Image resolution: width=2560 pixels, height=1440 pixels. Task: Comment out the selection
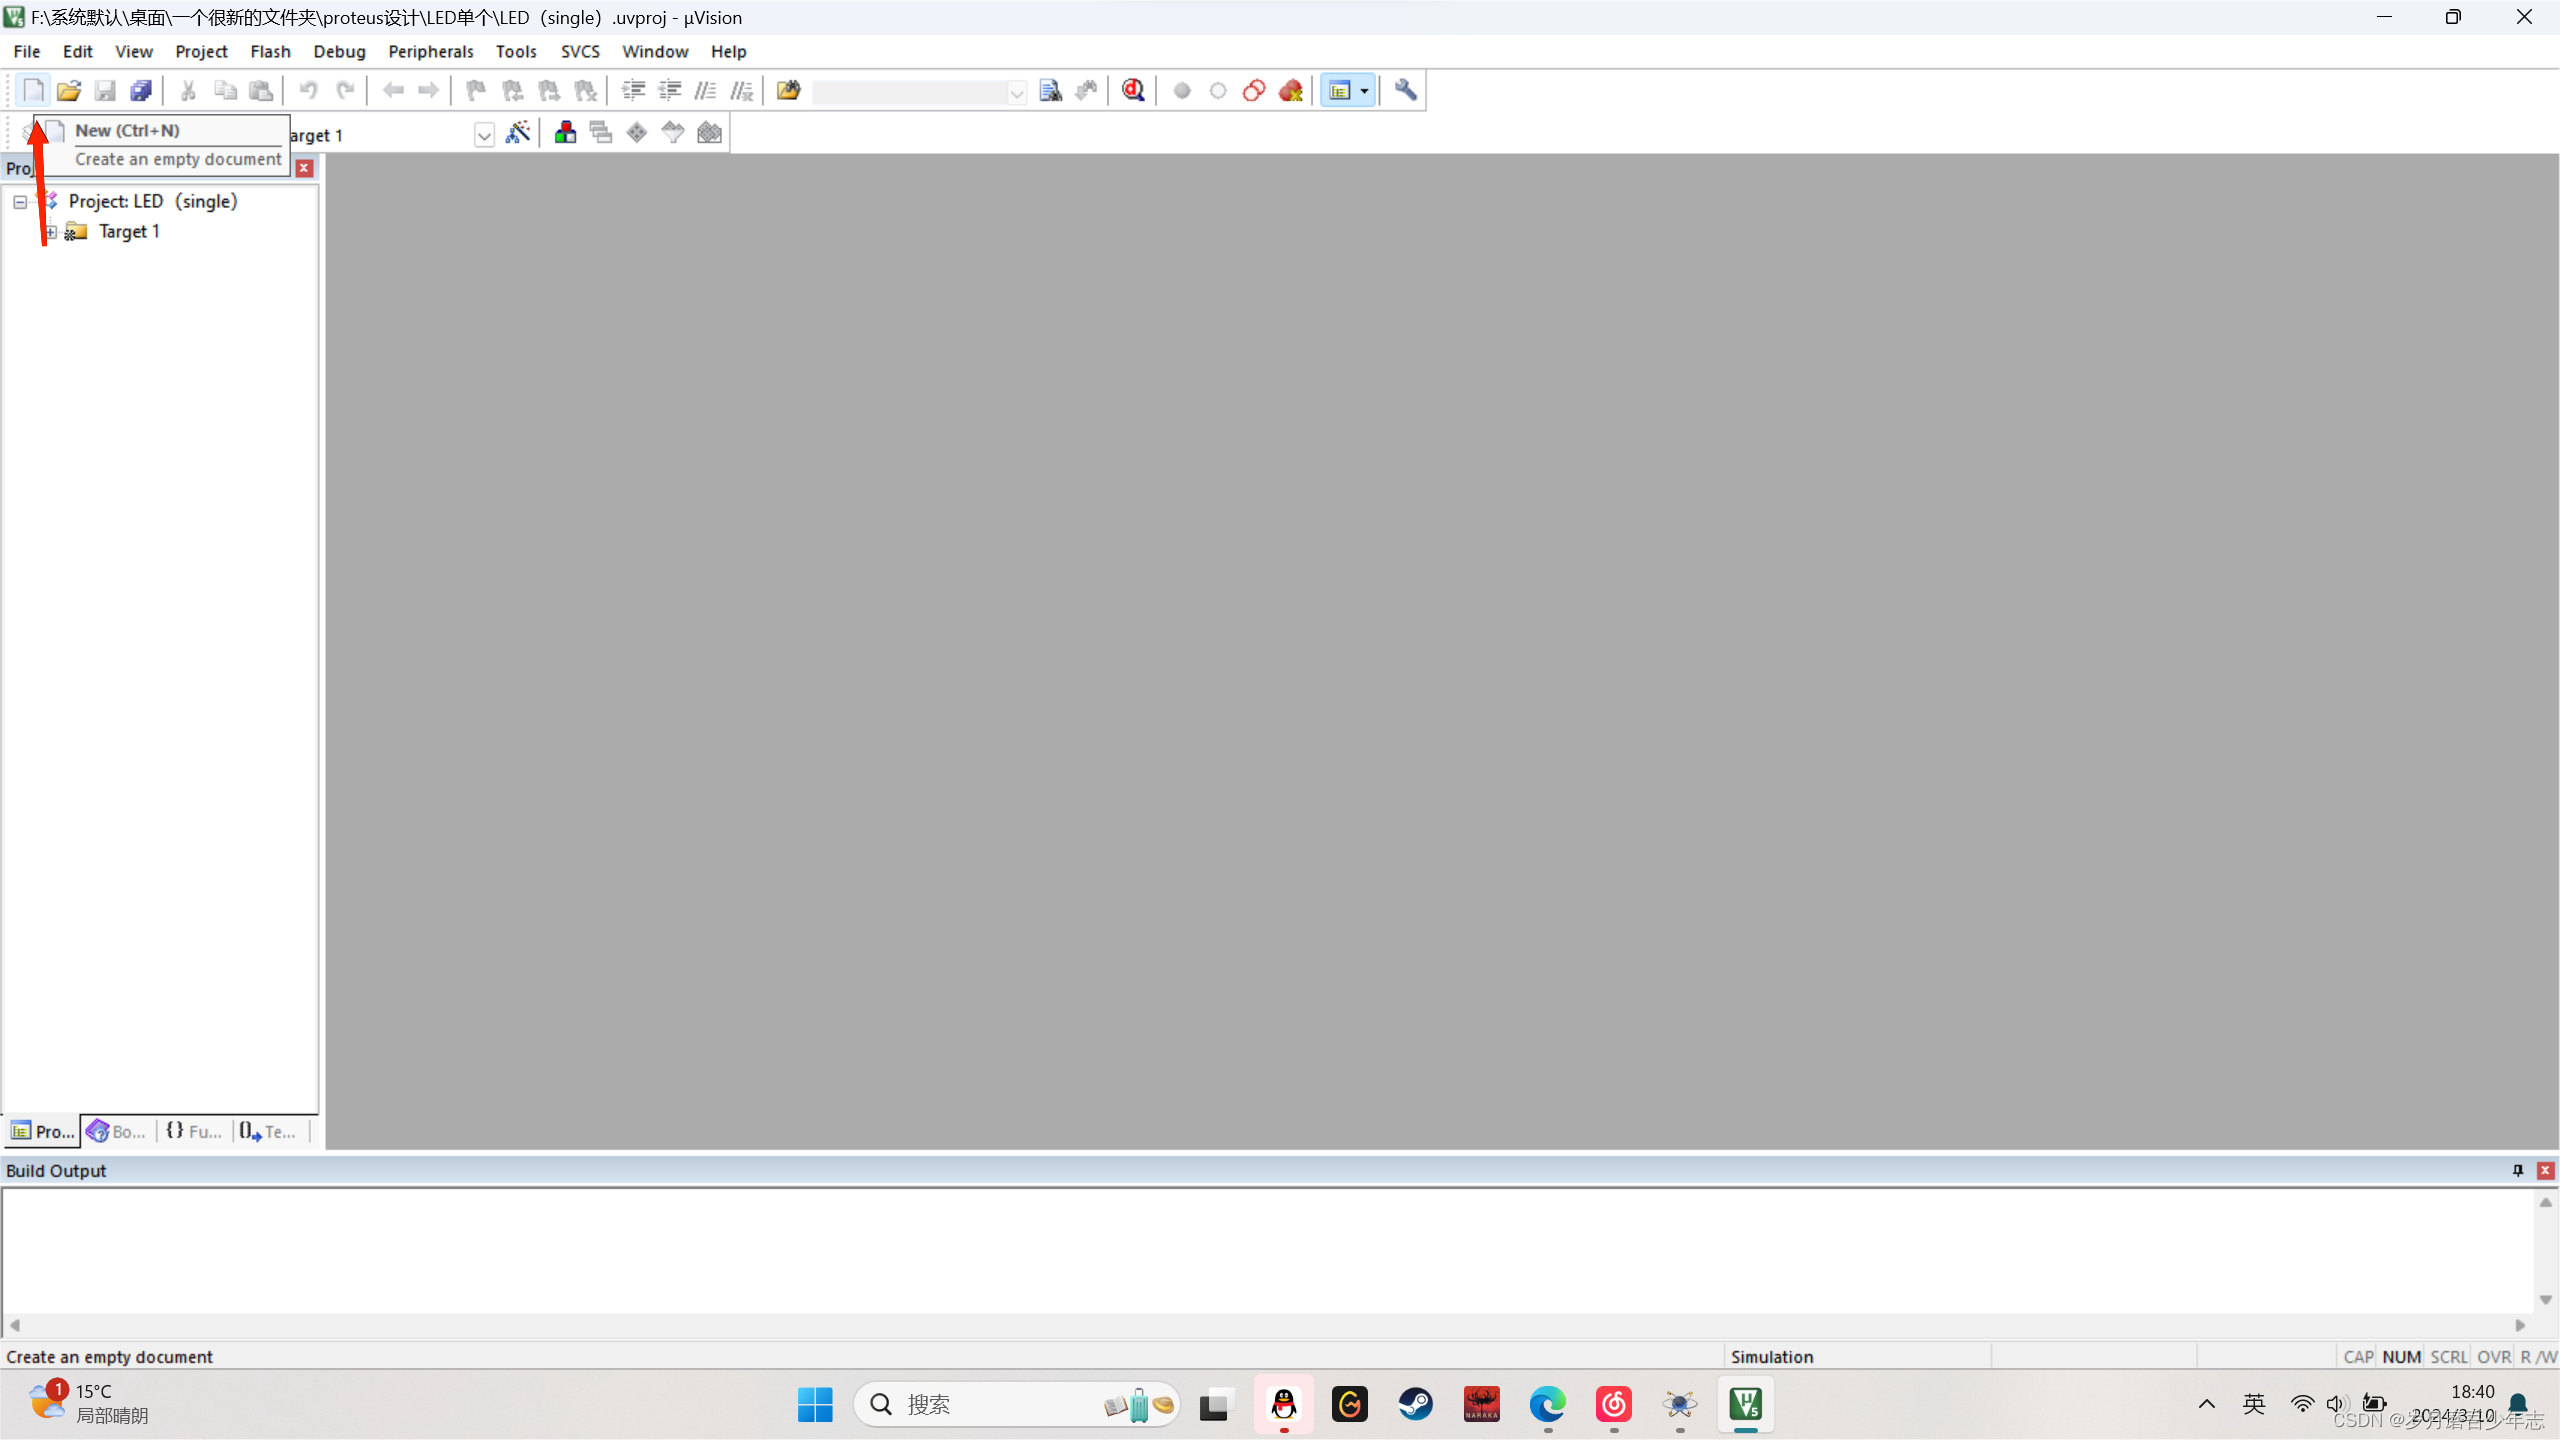(x=705, y=91)
